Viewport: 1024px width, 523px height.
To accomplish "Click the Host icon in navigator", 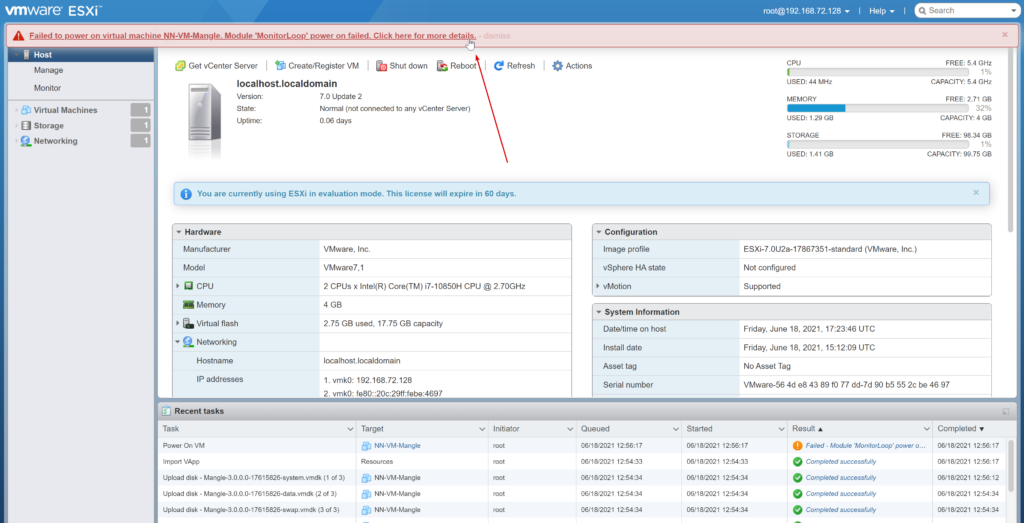I will coord(26,55).
